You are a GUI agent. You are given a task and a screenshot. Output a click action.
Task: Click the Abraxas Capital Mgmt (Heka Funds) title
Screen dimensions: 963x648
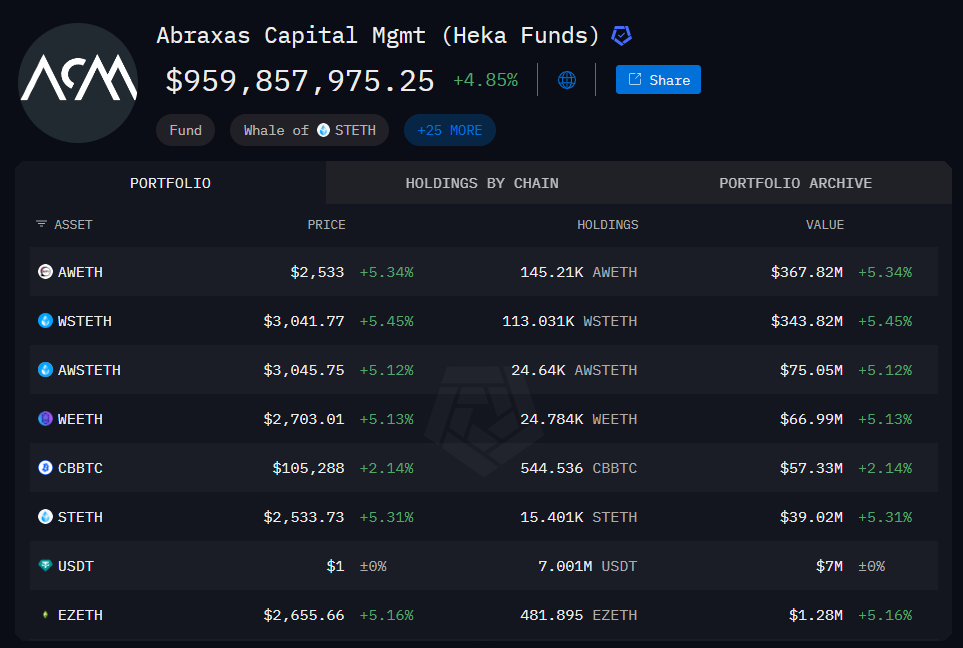click(378, 36)
